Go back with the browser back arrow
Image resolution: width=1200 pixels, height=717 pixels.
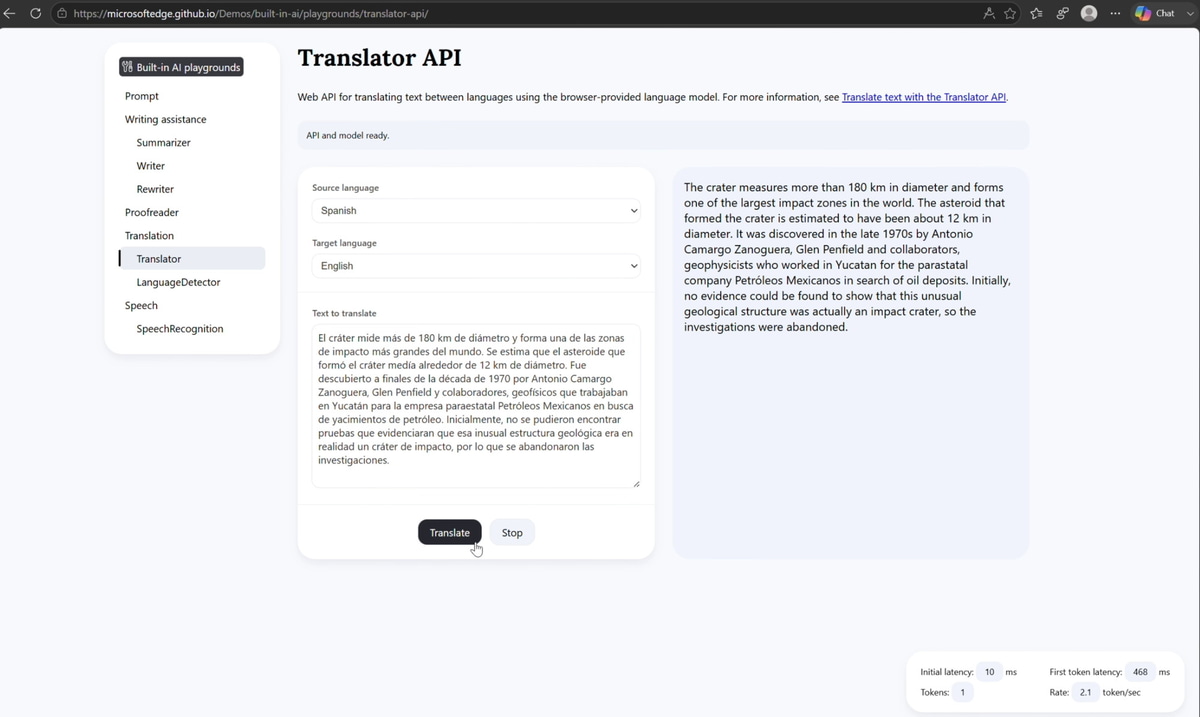click(x=10, y=14)
